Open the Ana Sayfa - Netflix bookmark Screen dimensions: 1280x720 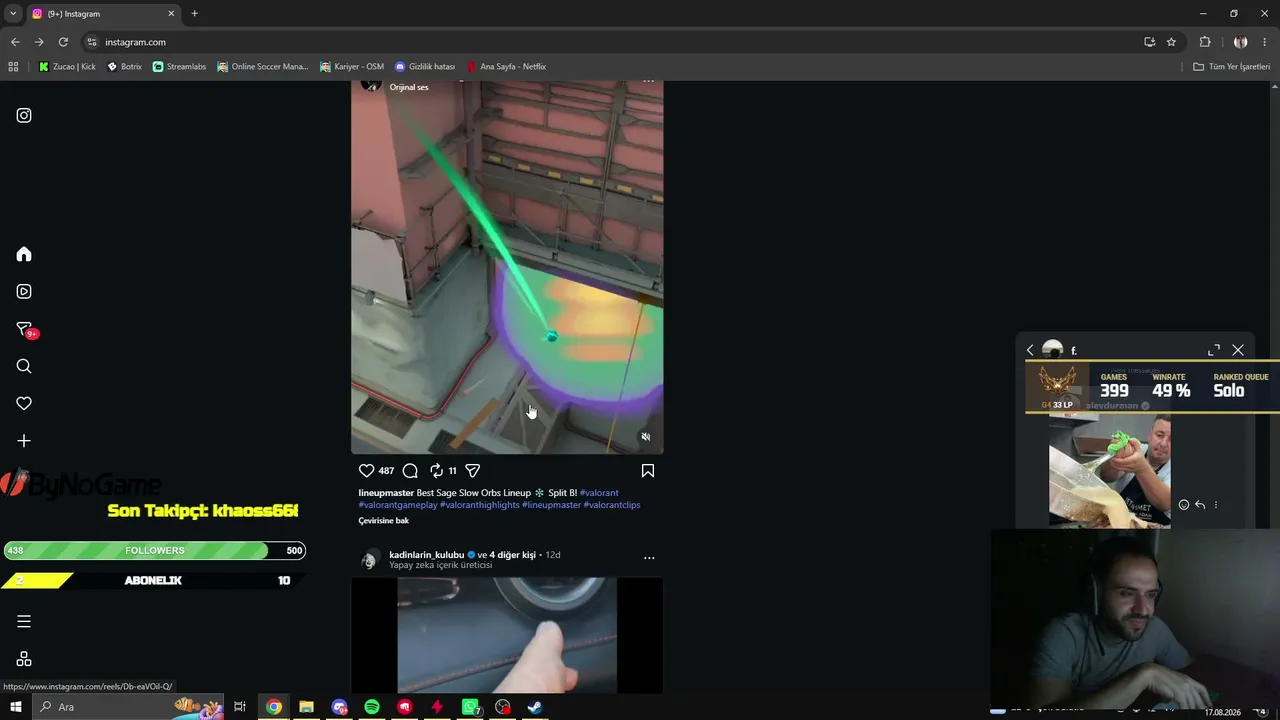tap(506, 67)
